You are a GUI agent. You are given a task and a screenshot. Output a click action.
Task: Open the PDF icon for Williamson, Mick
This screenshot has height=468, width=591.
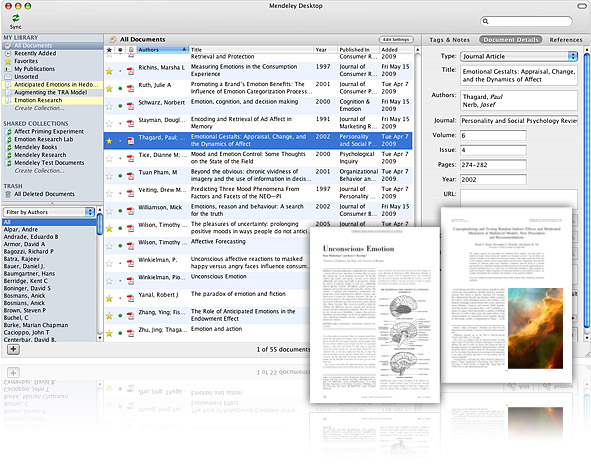pyautogui.click(x=130, y=211)
